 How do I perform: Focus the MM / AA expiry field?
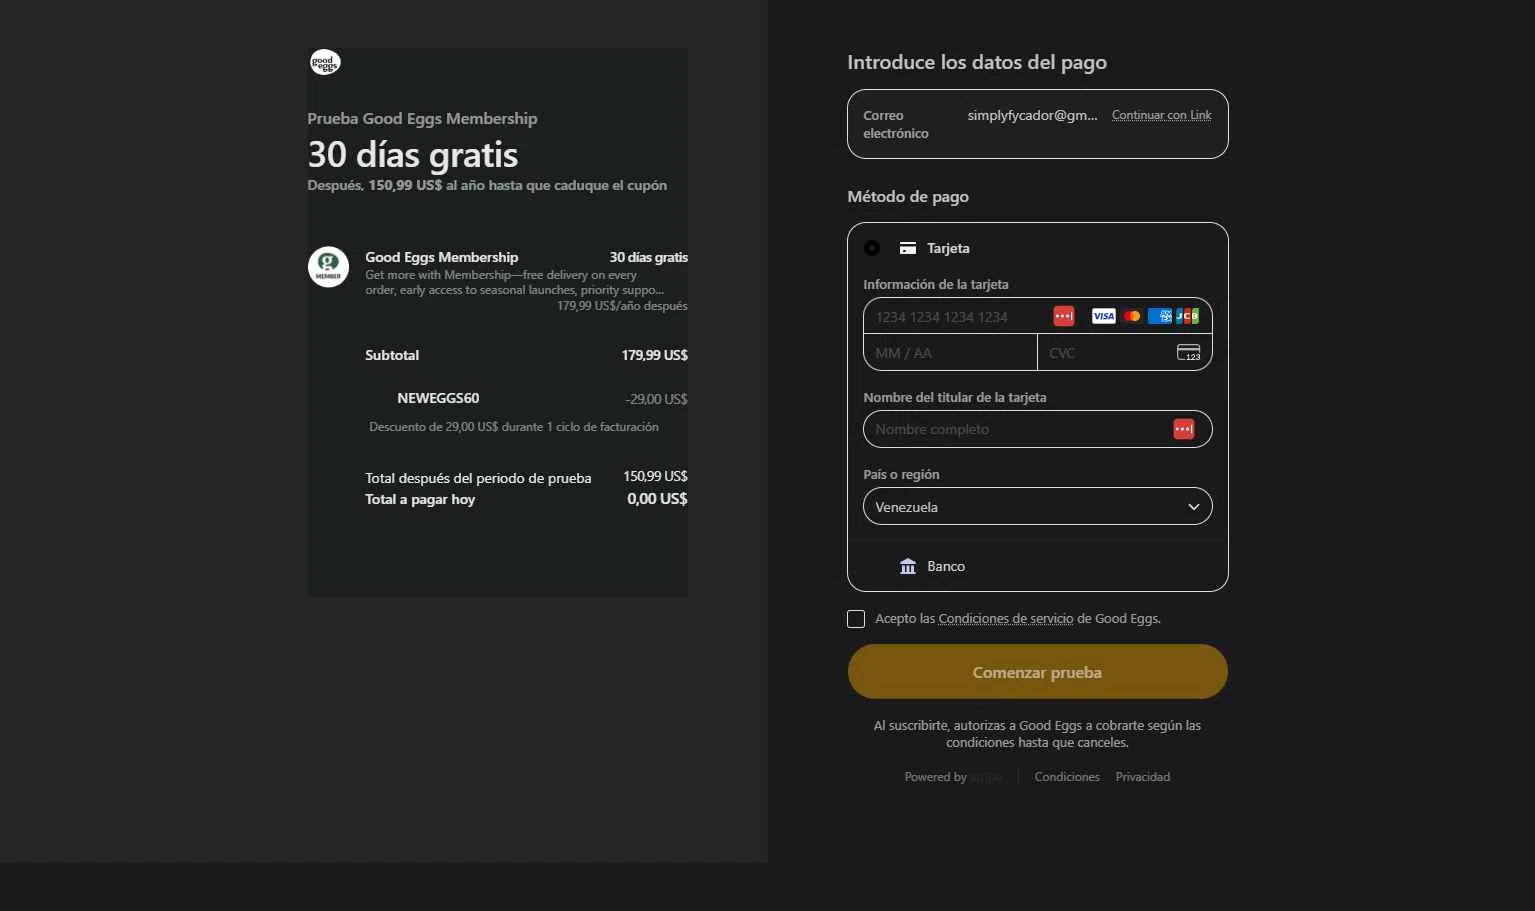click(950, 352)
